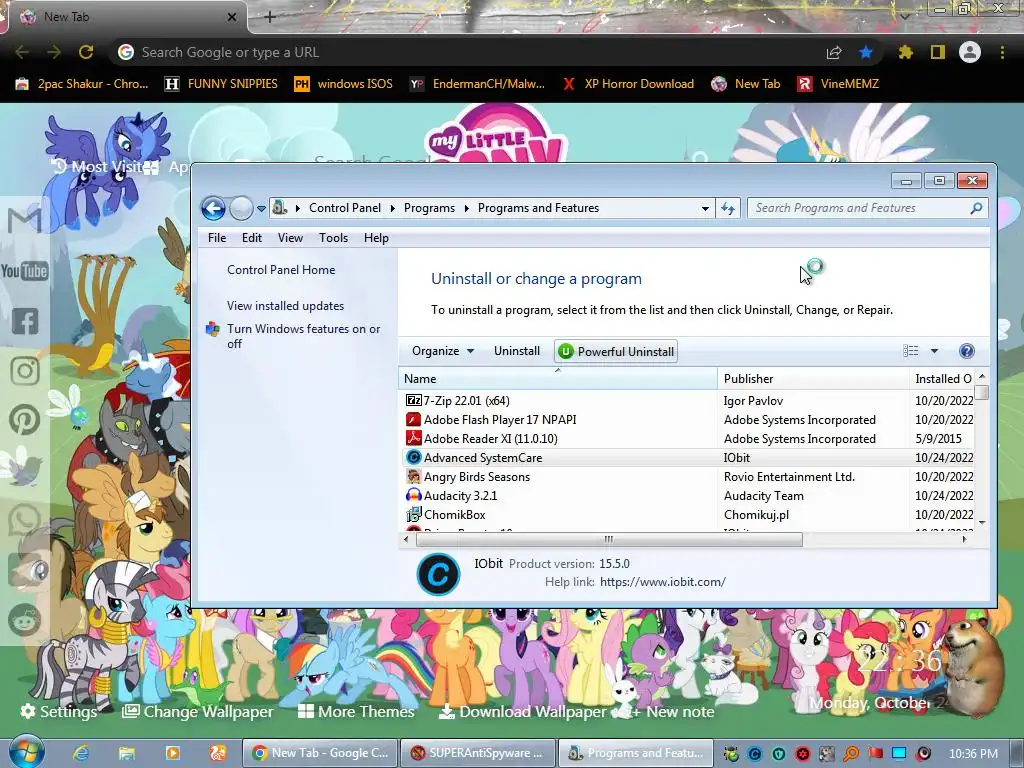
Task: Open the Pinterest shortcut in the sidebar
Action: [25, 420]
